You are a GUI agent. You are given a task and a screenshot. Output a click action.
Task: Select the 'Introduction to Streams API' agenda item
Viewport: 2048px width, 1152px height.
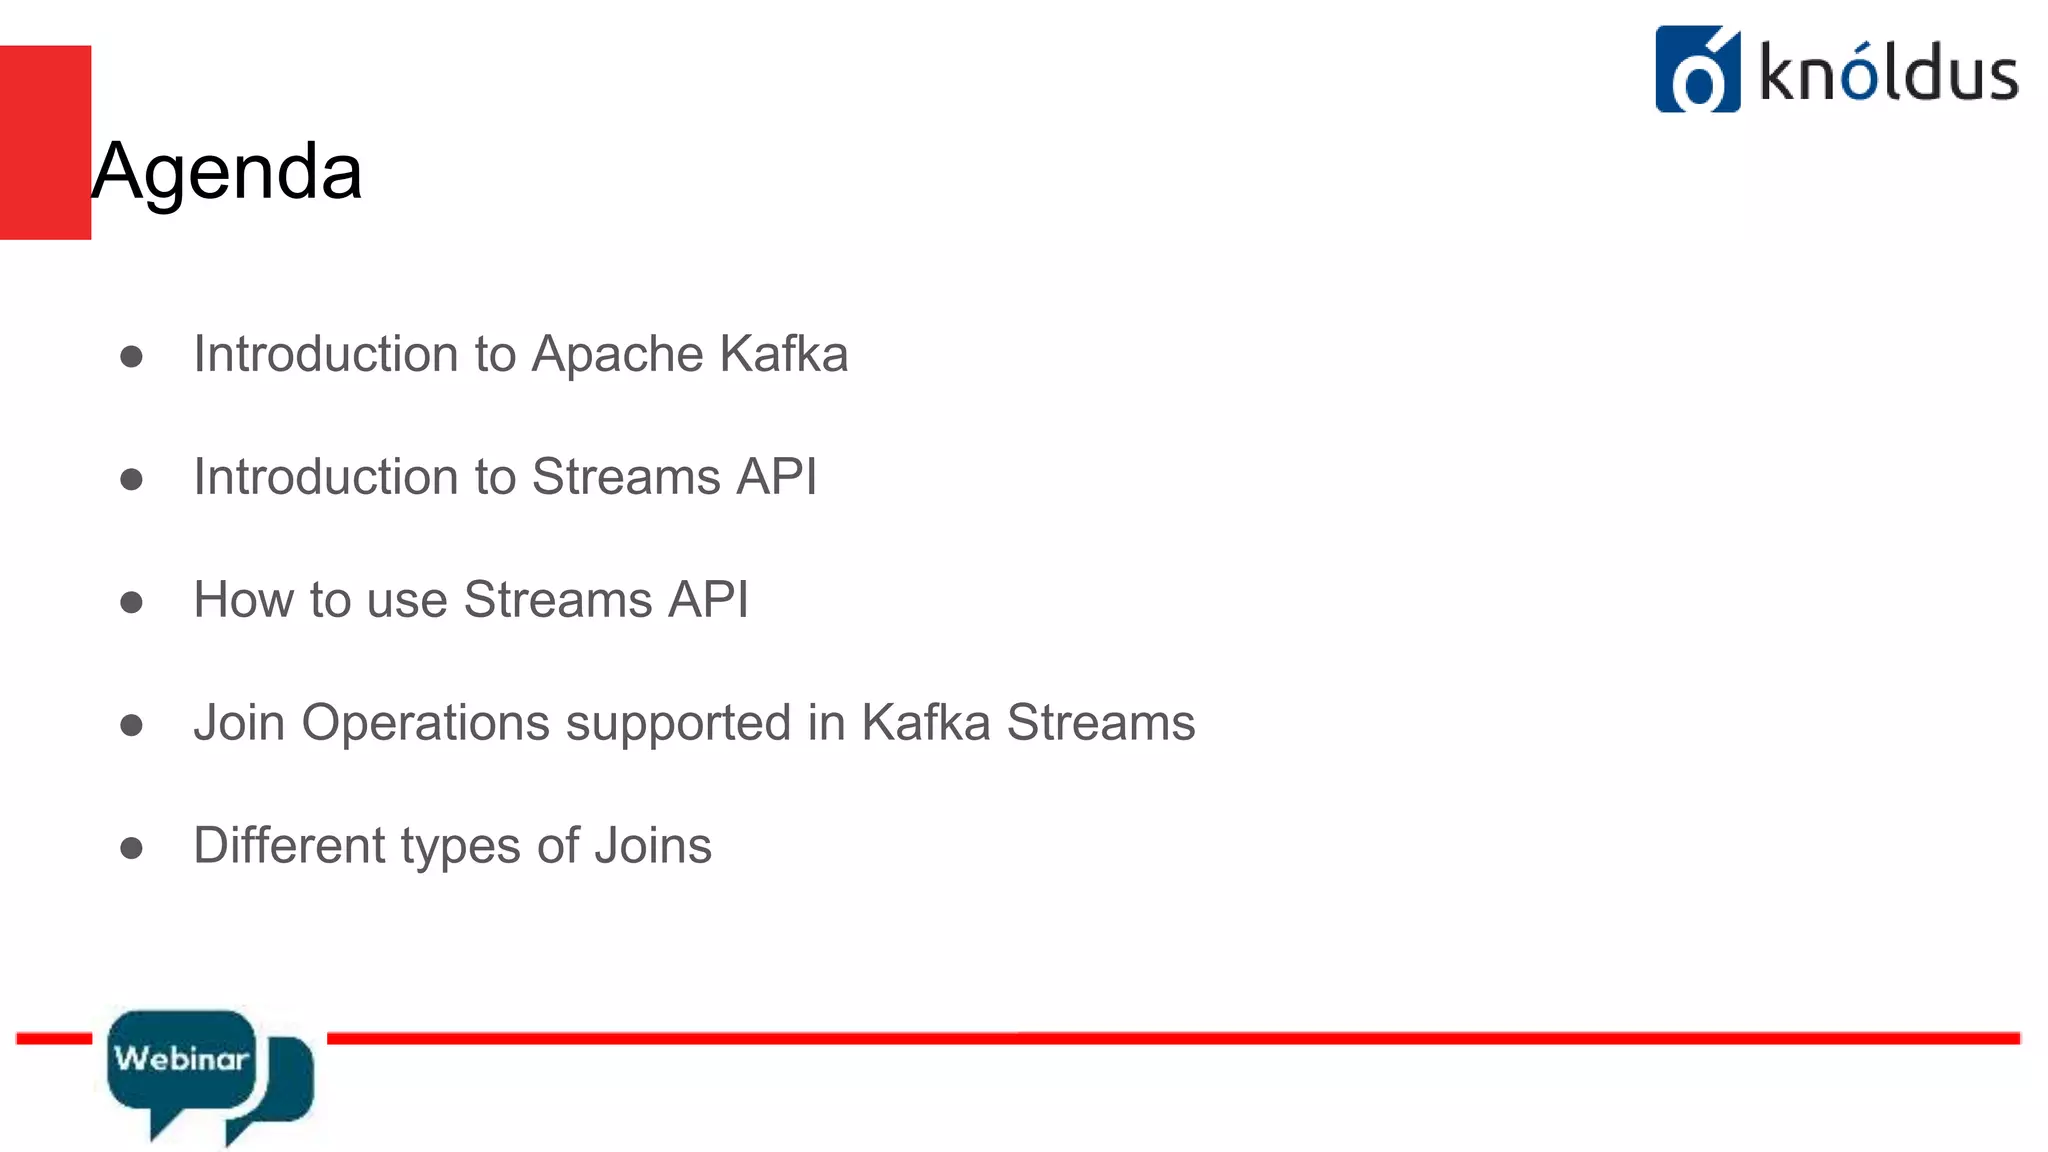click(505, 477)
